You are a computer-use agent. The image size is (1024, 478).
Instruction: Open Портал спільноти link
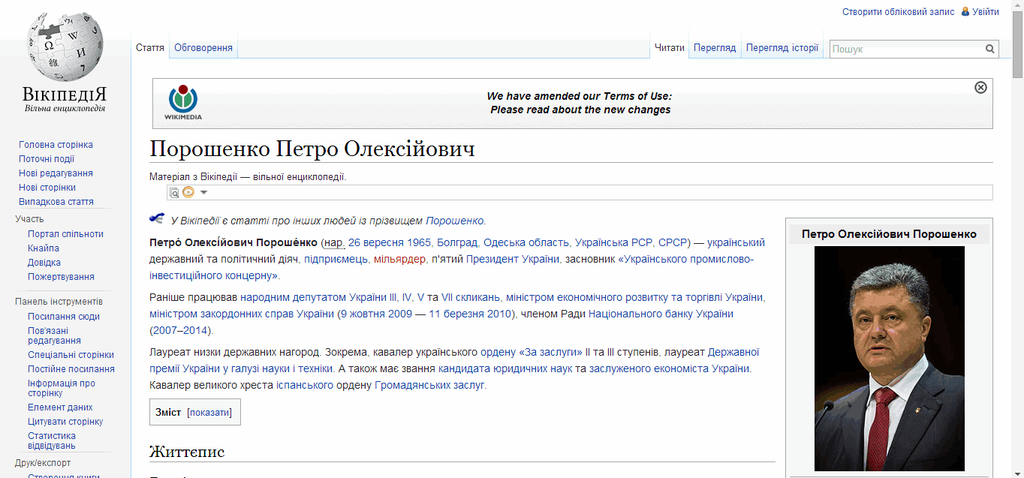coord(65,234)
